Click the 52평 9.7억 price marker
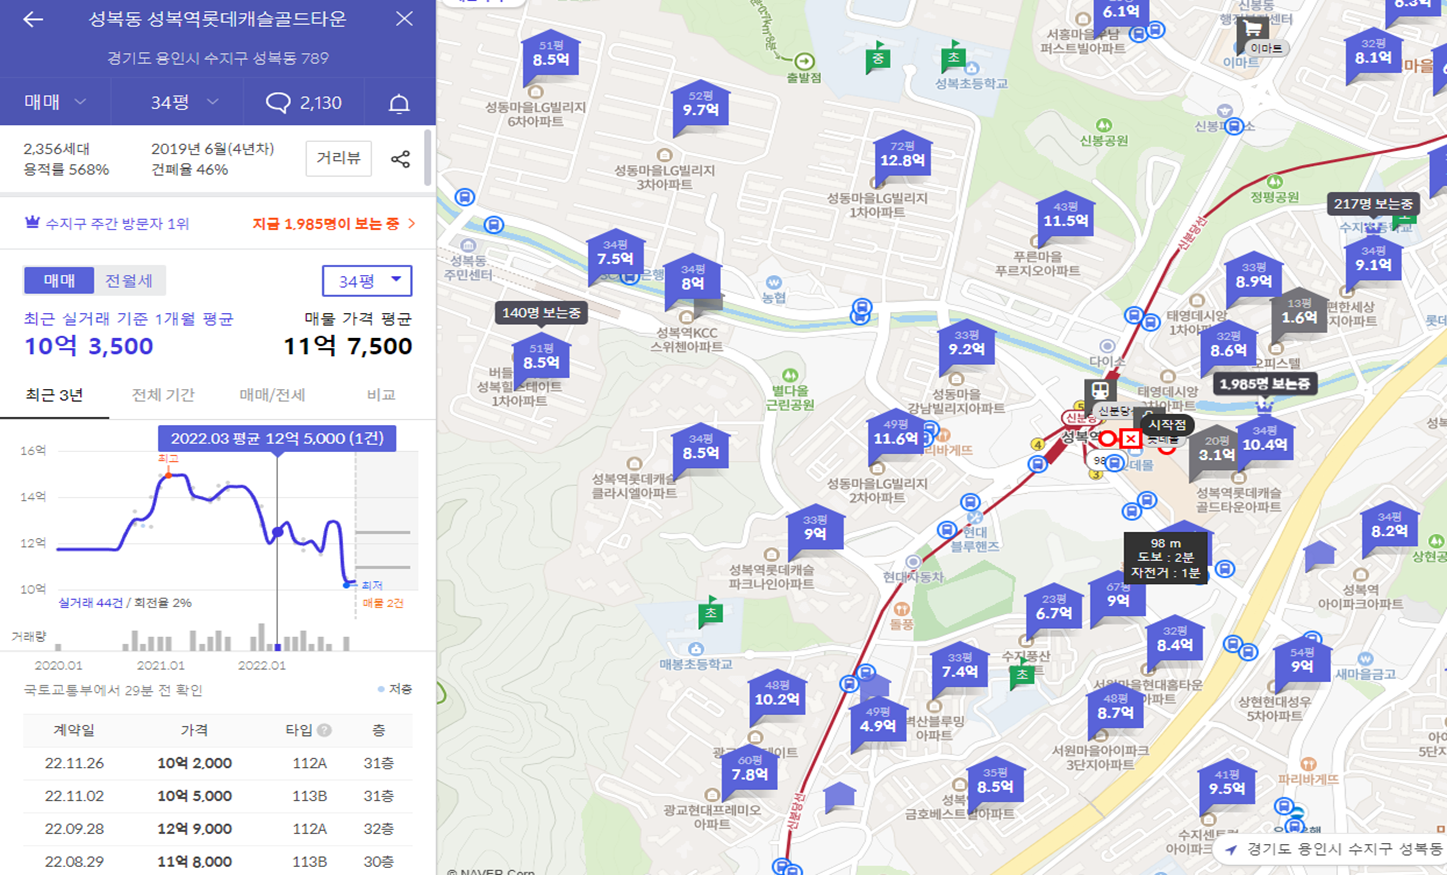The height and width of the screenshot is (875, 1447). coord(700,108)
